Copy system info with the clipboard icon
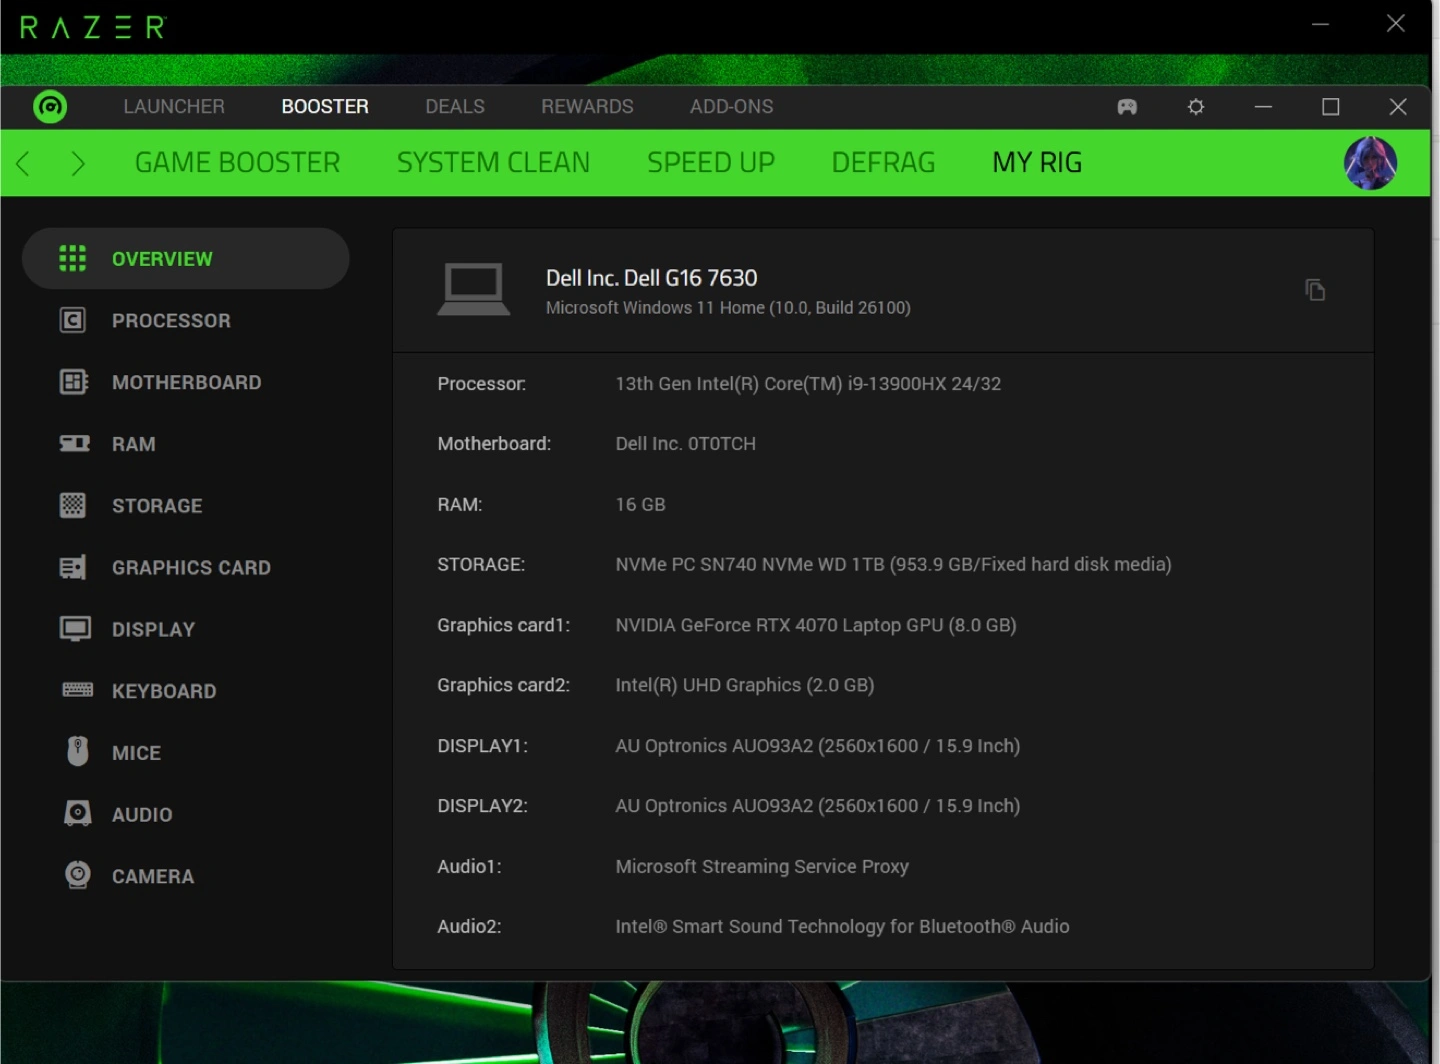Viewport: 1440px width, 1064px height. tap(1315, 290)
